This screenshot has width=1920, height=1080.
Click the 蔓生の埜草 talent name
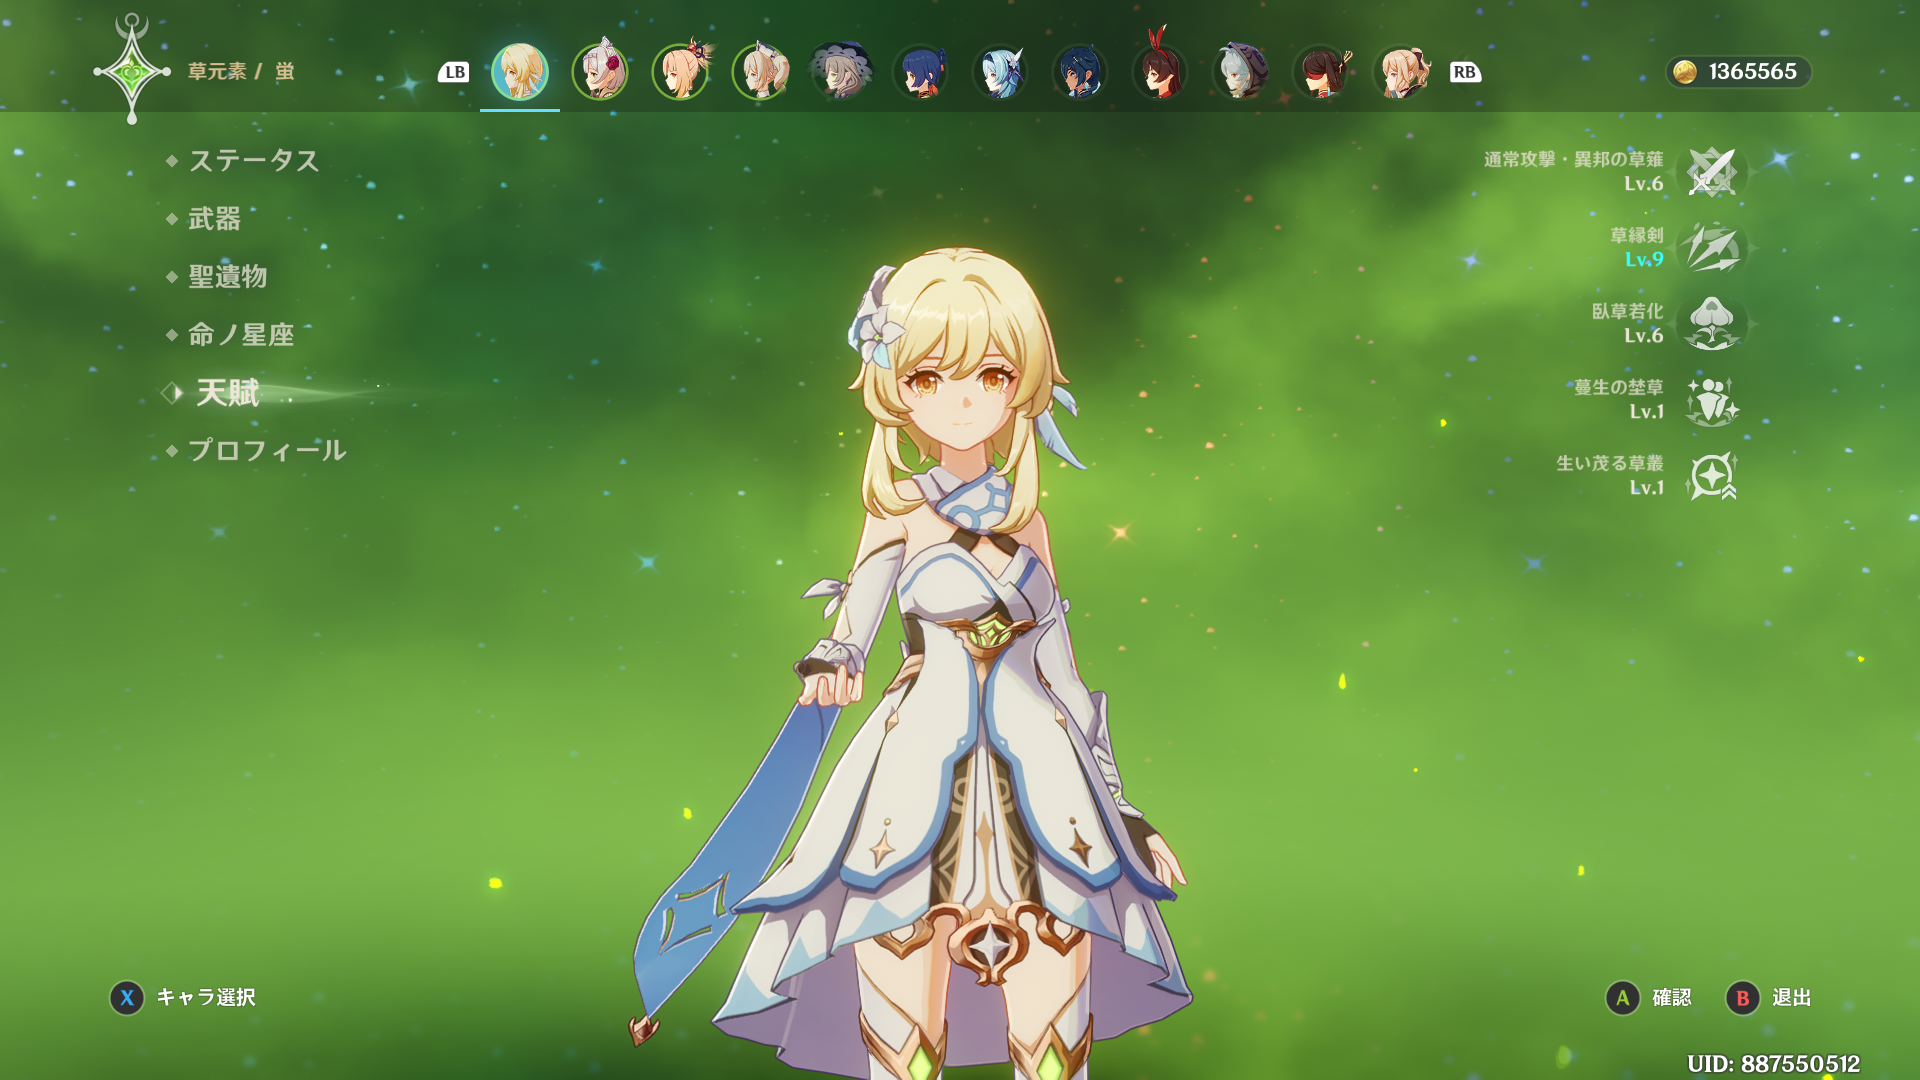coord(1619,388)
